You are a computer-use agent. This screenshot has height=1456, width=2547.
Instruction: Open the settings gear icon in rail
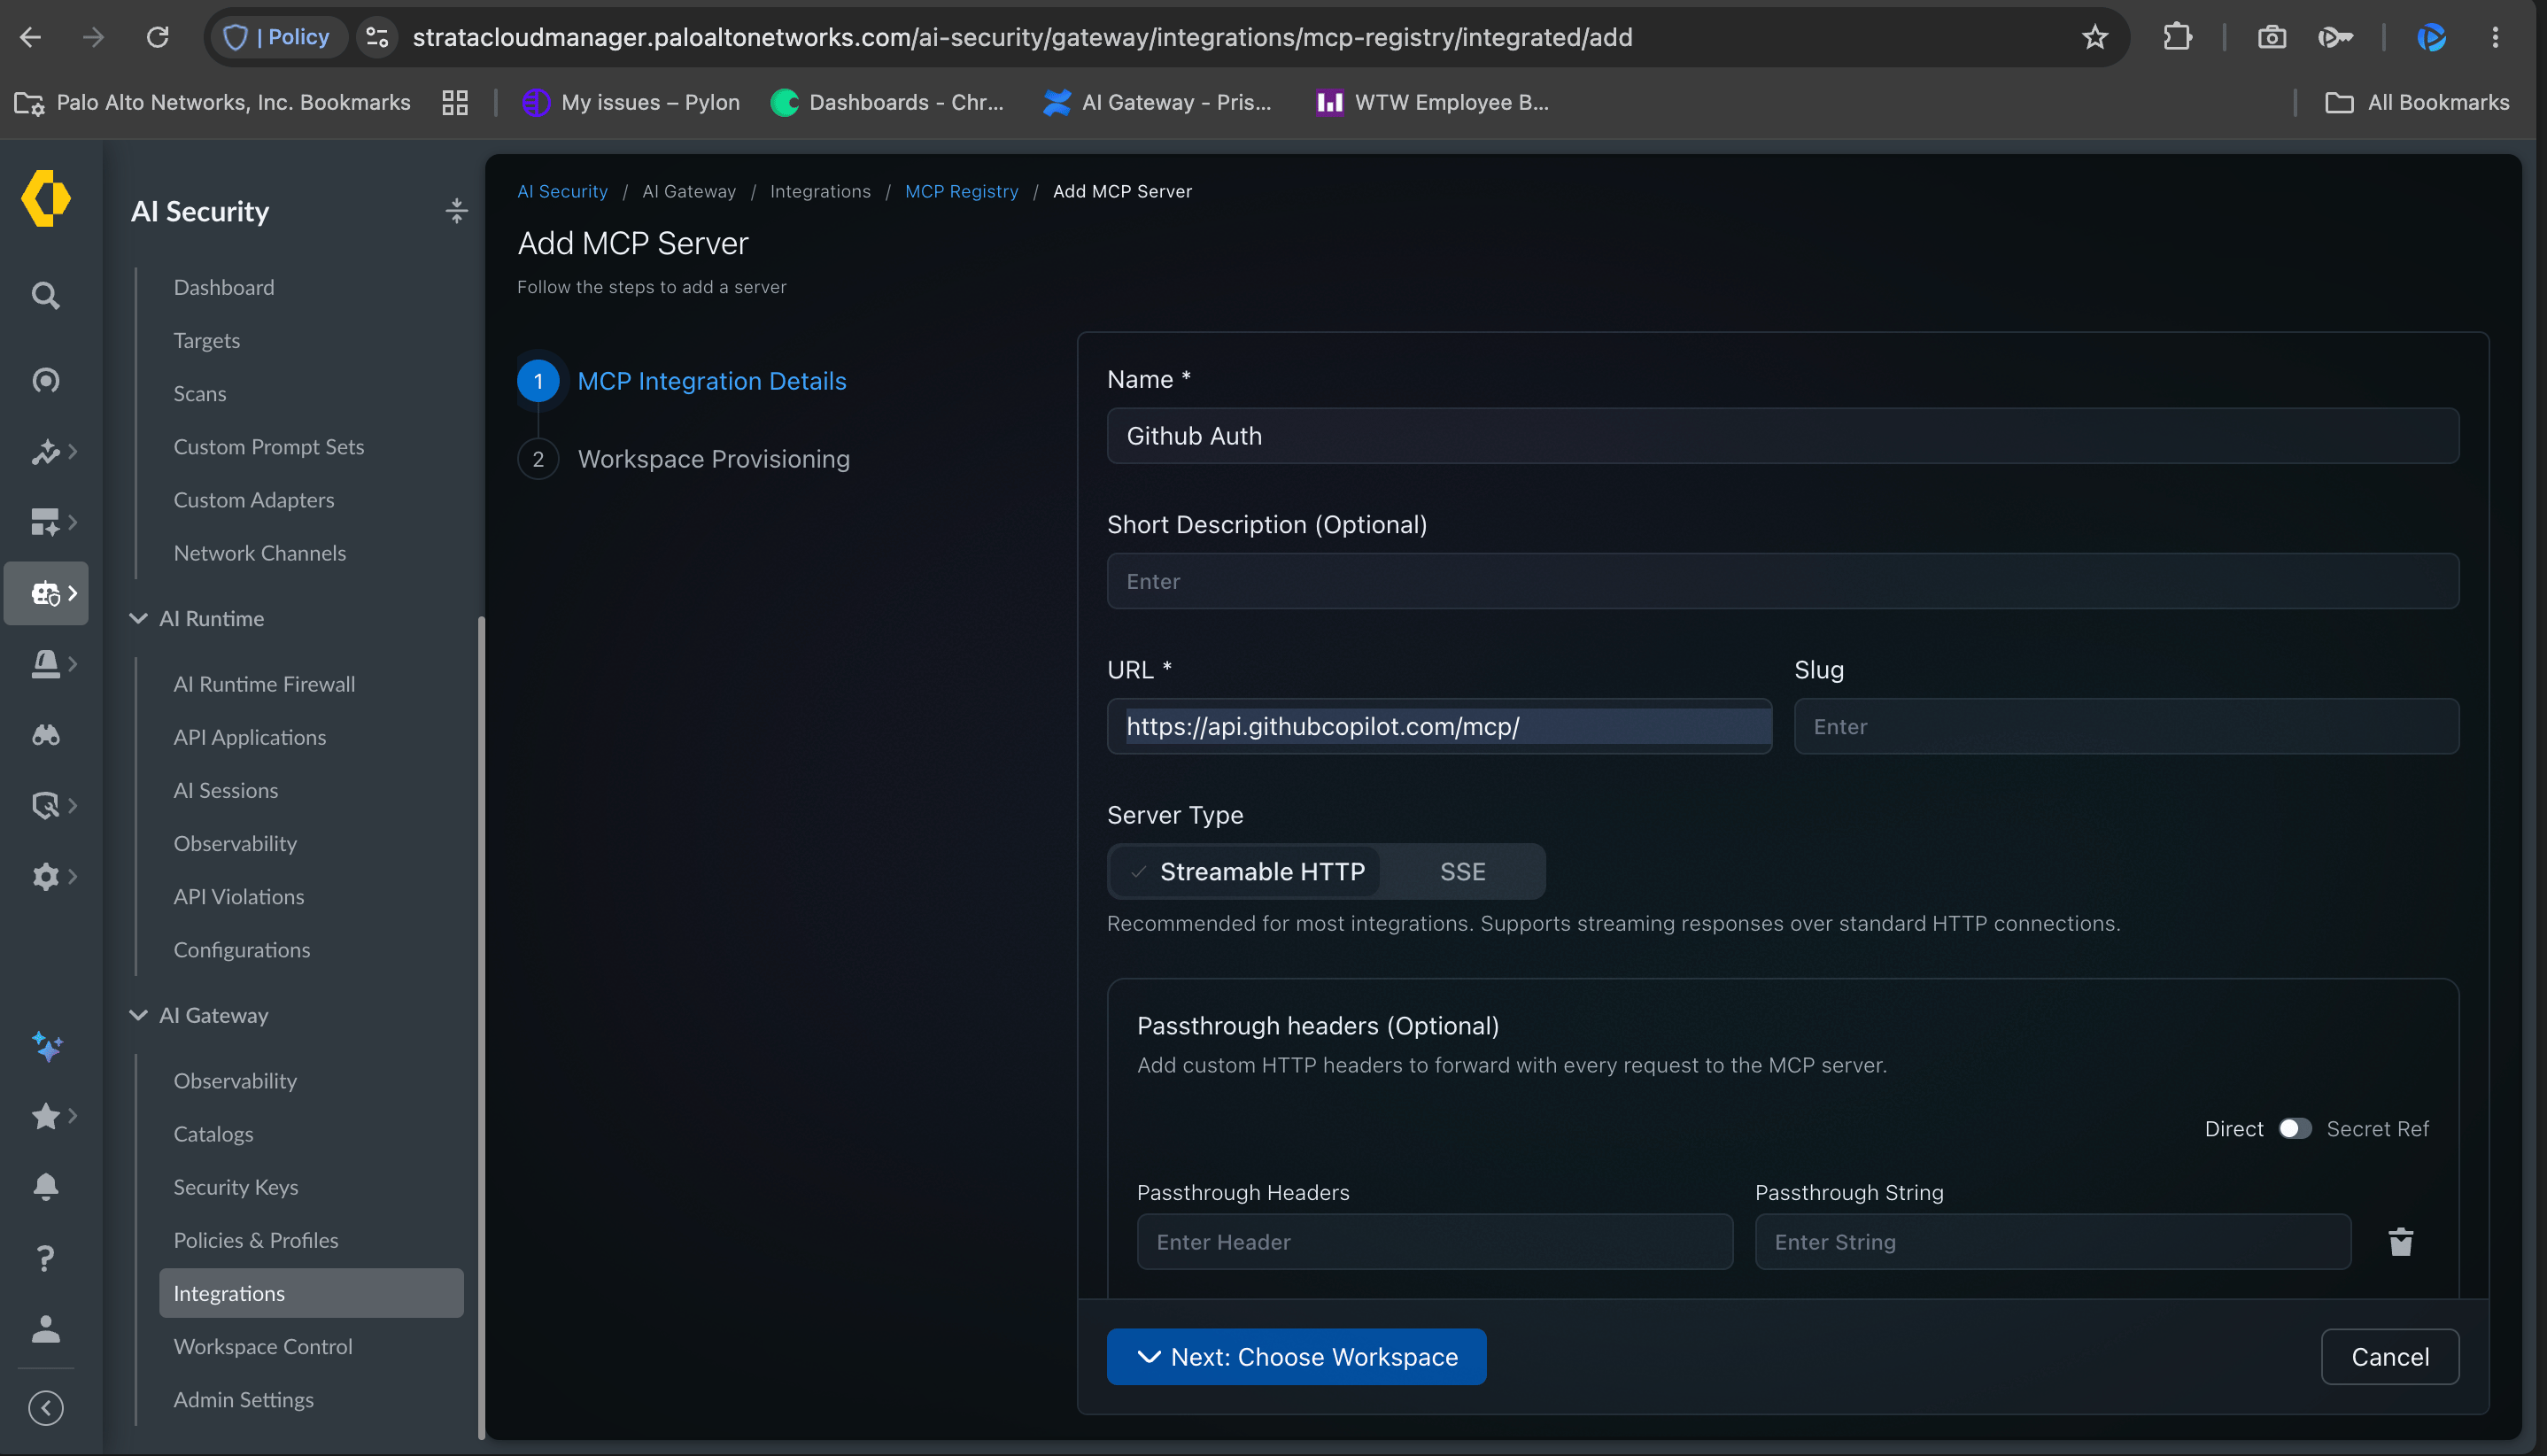tap(46, 876)
